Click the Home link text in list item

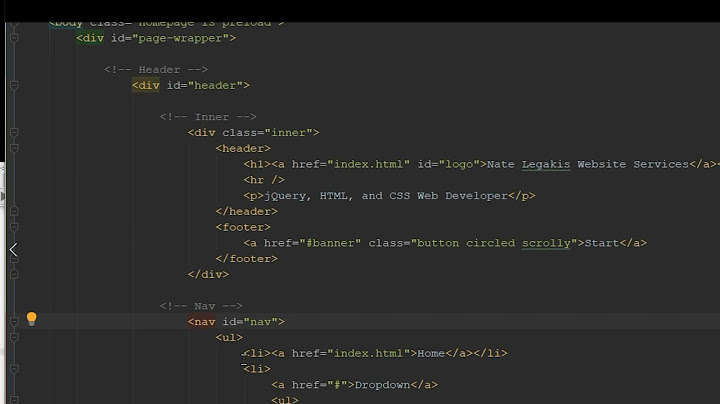[431, 354]
